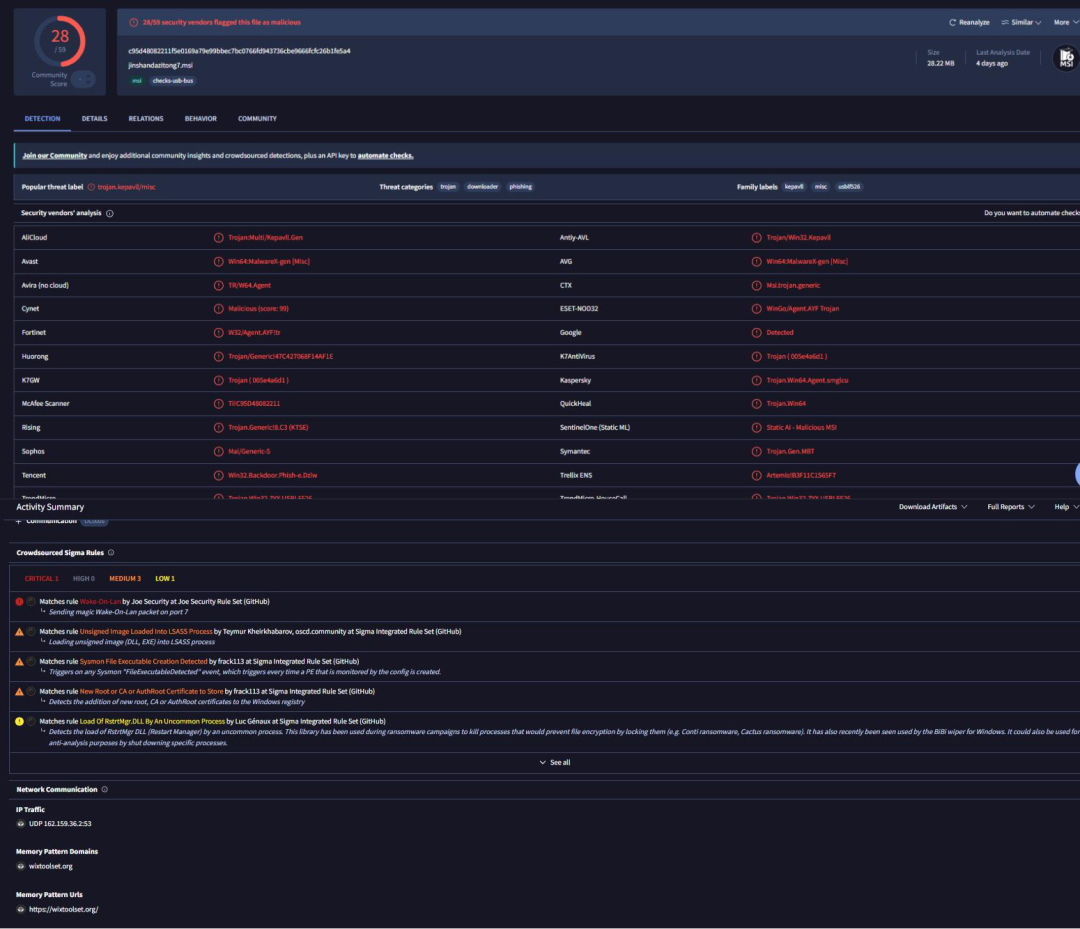Open the Similar dropdown
The image size is (1080, 929).
coord(1021,23)
